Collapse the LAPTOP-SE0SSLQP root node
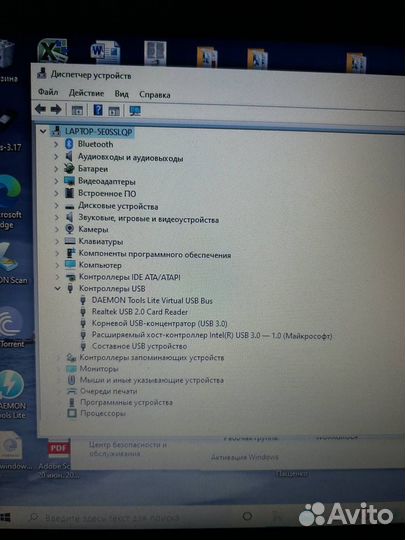Screen dimensions: 405x540 (x=43, y=131)
